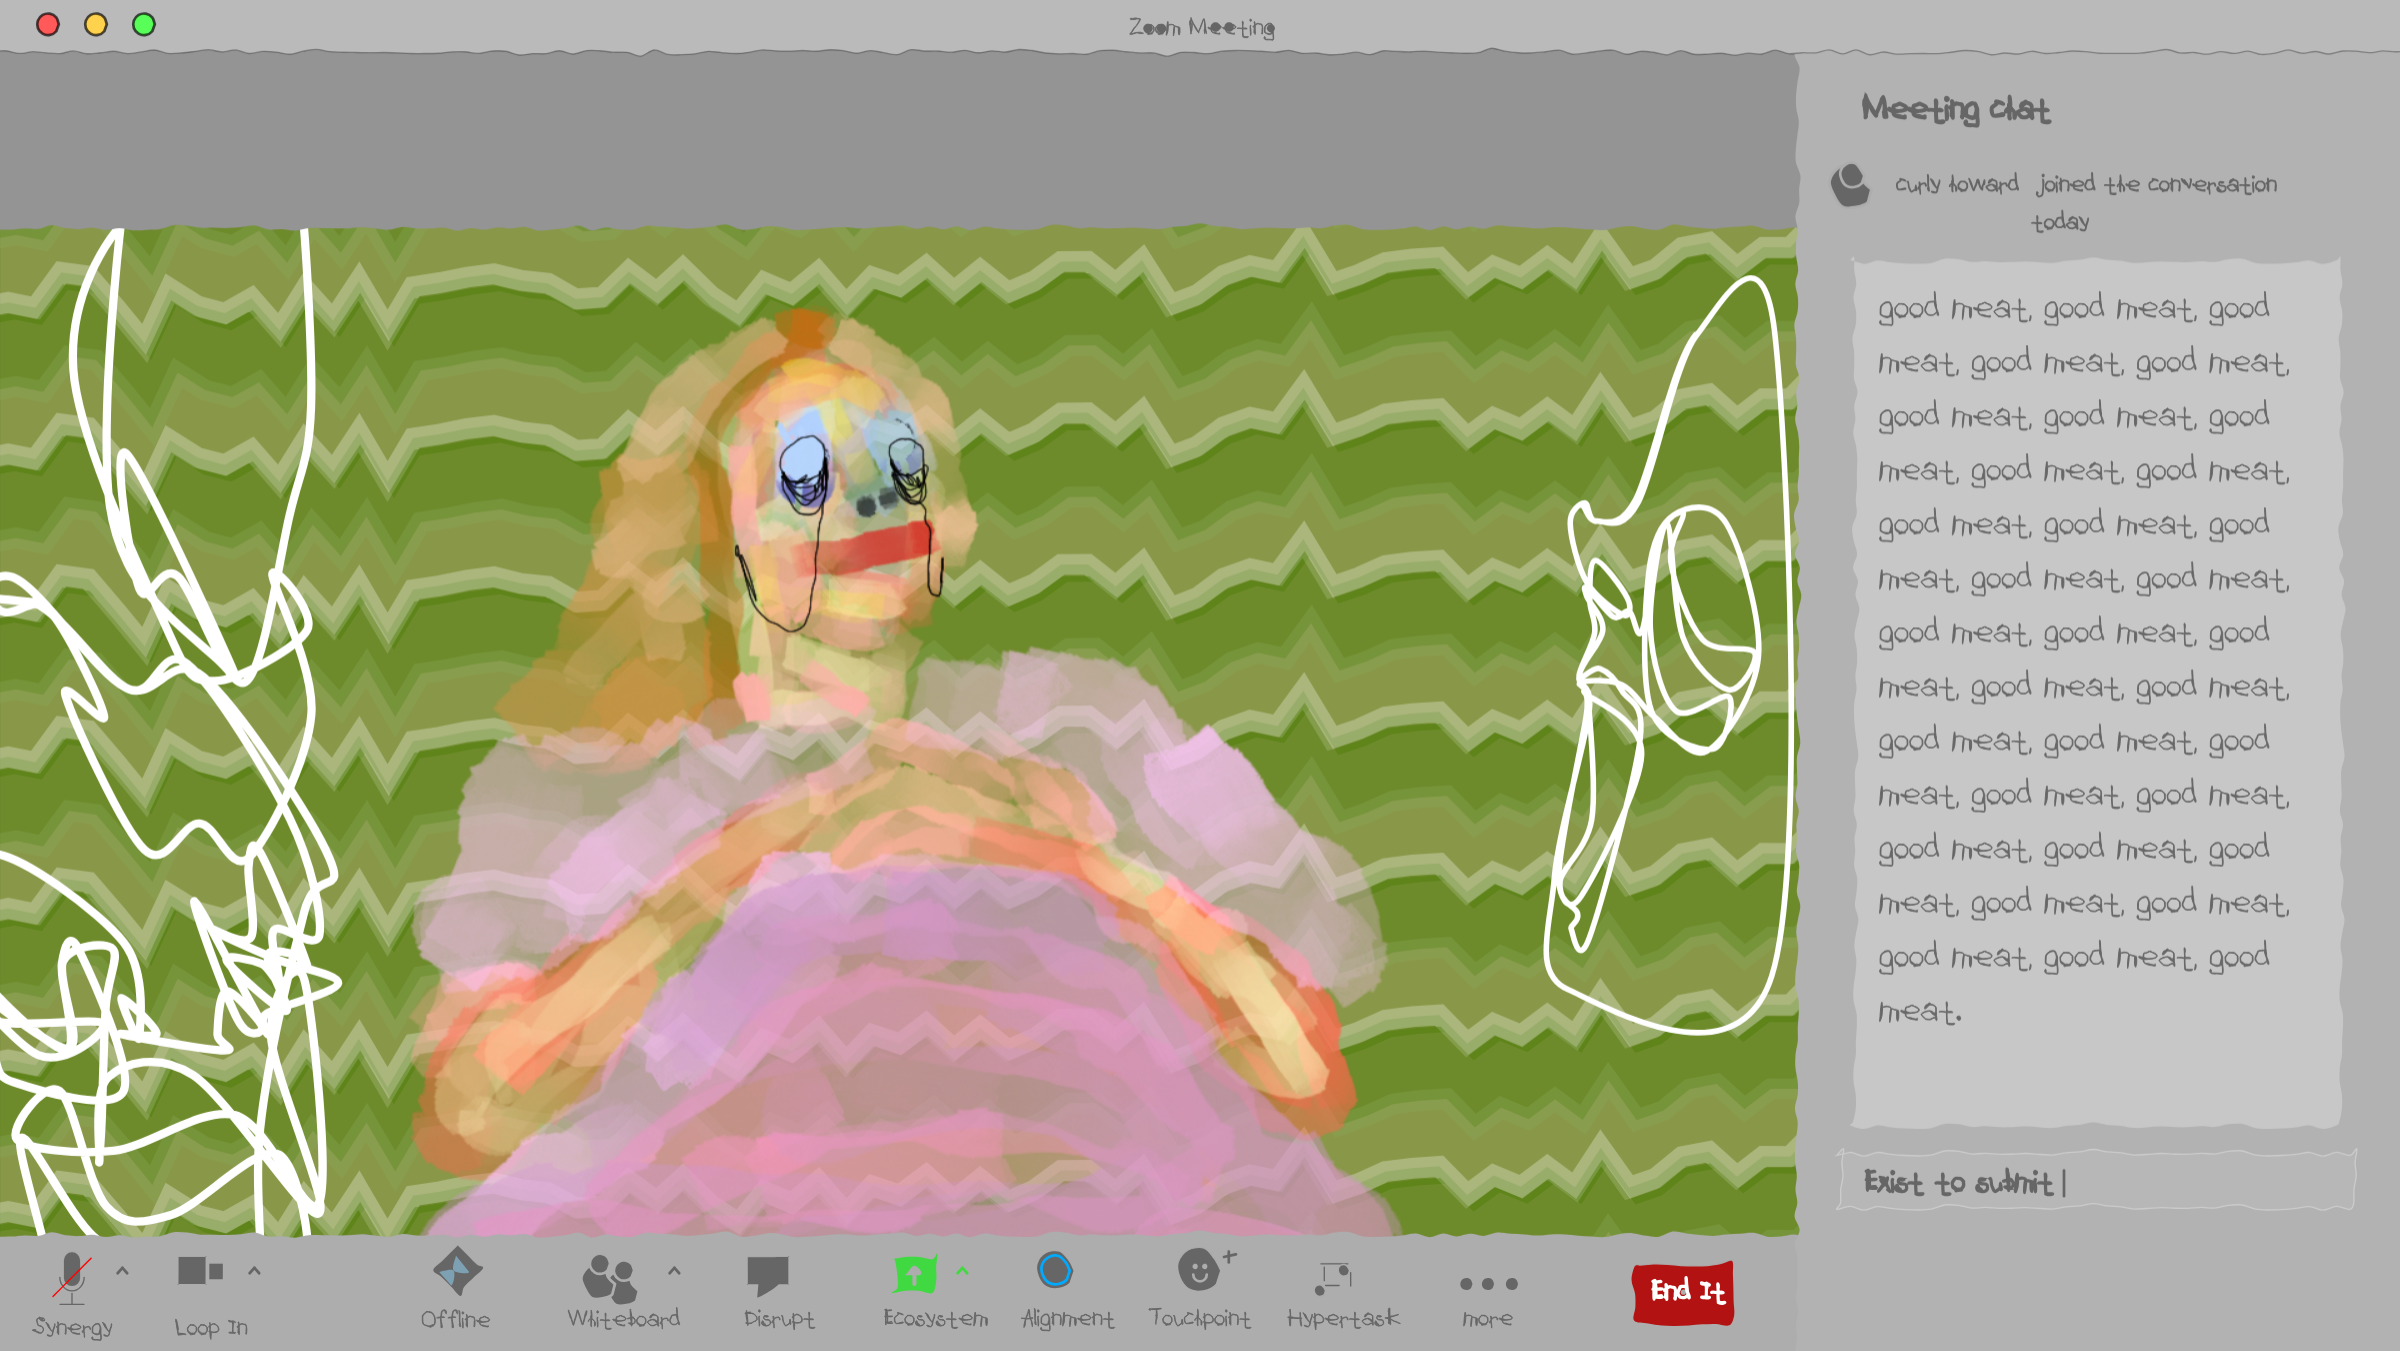The image size is (2400, 1351).
Task: Expand the chevron beside Loop In camera
Action: [x=254, y=1271]
